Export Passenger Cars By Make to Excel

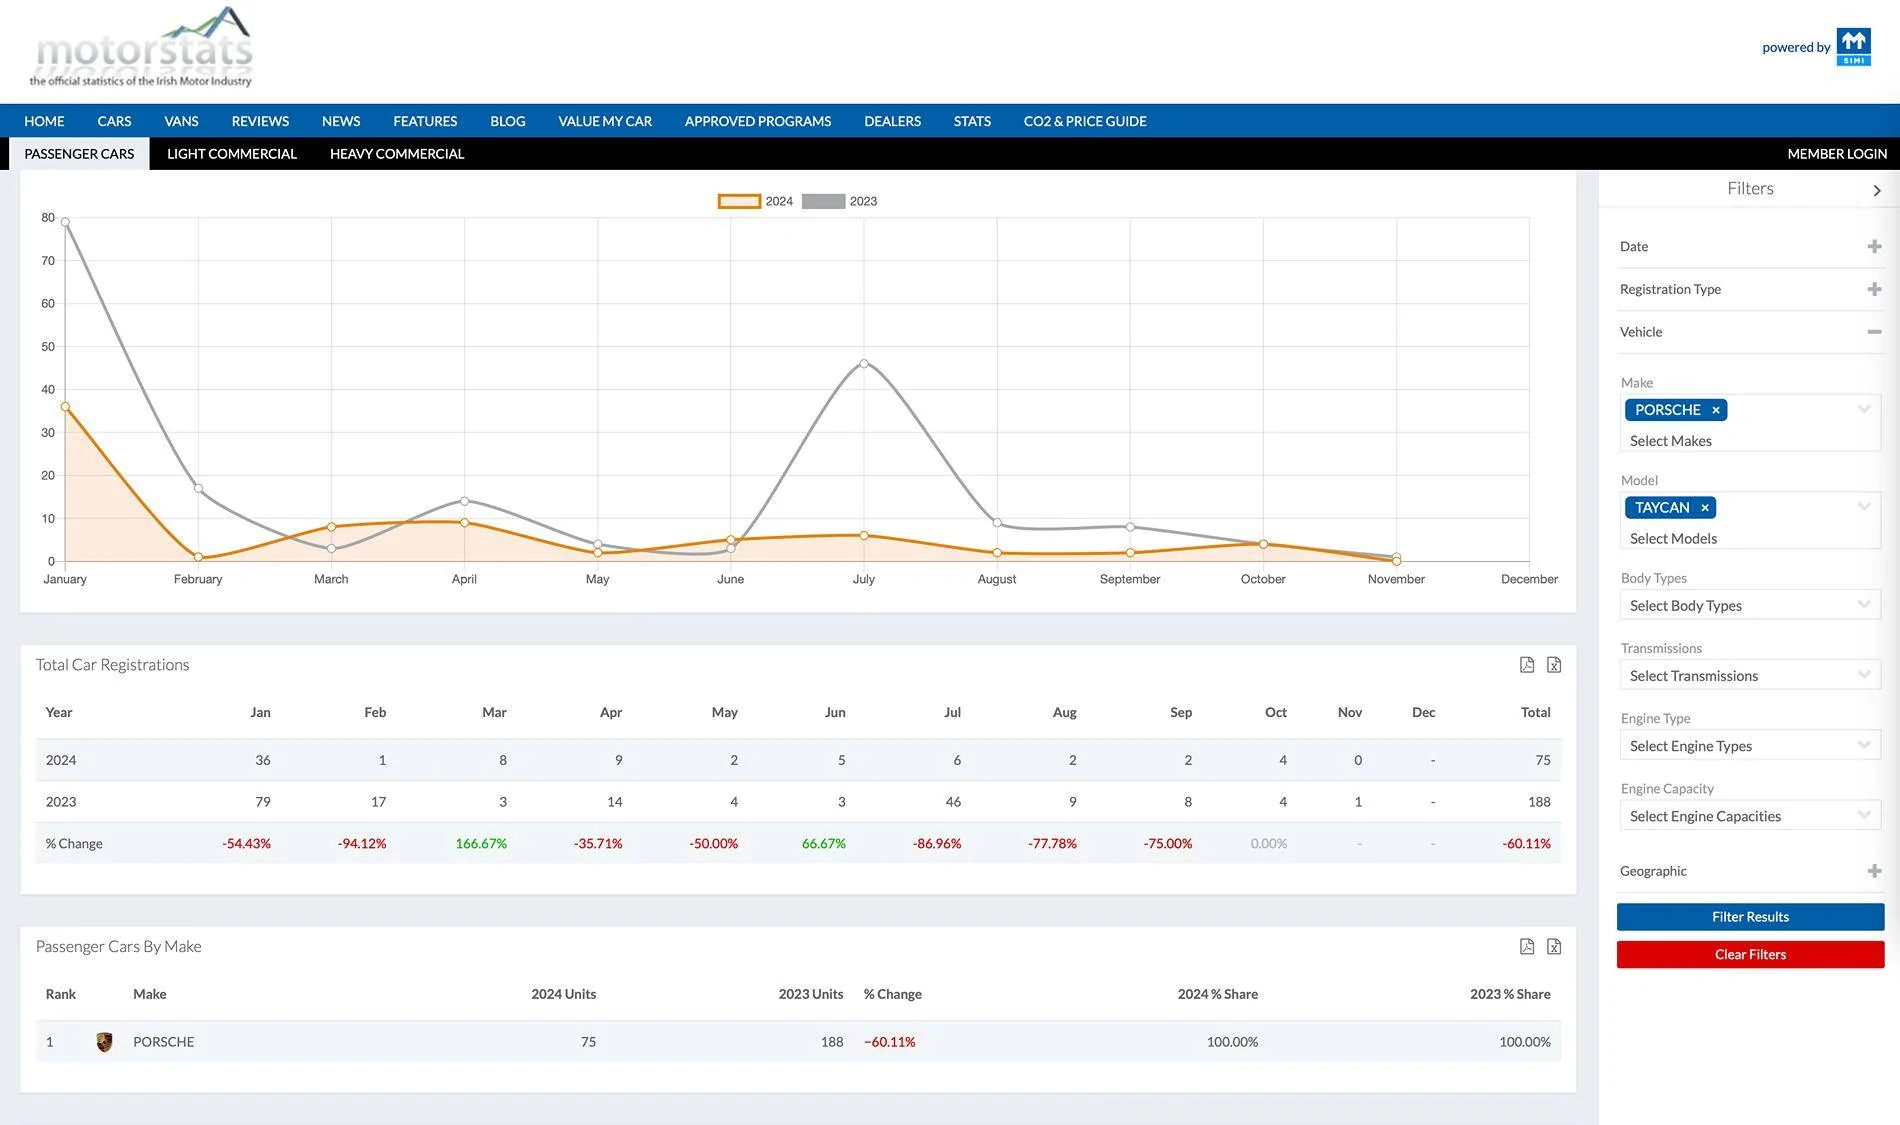(x=1554, y=946)
